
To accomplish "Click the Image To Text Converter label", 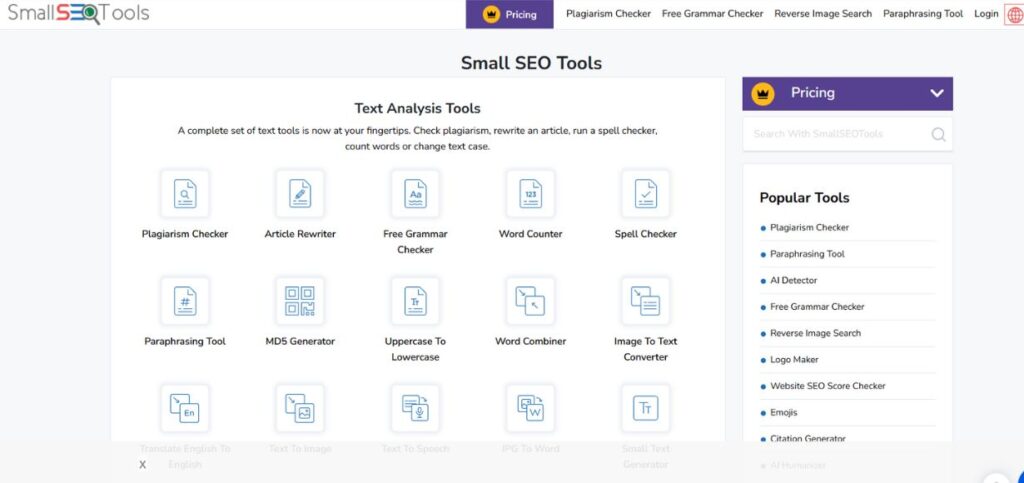I will [646, 349].
